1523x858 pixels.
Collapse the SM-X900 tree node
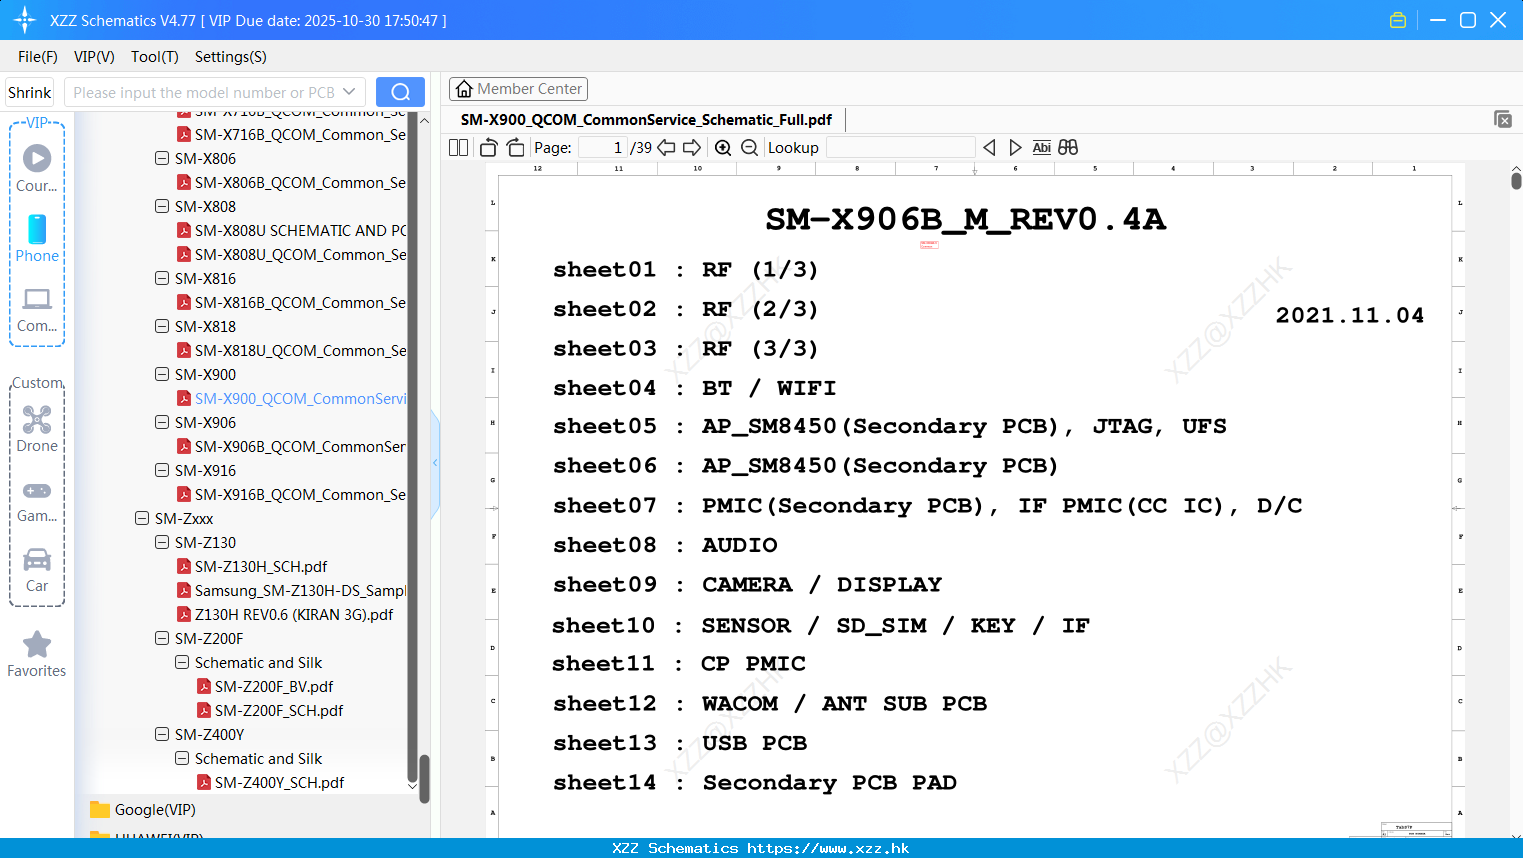pos(162,374)
